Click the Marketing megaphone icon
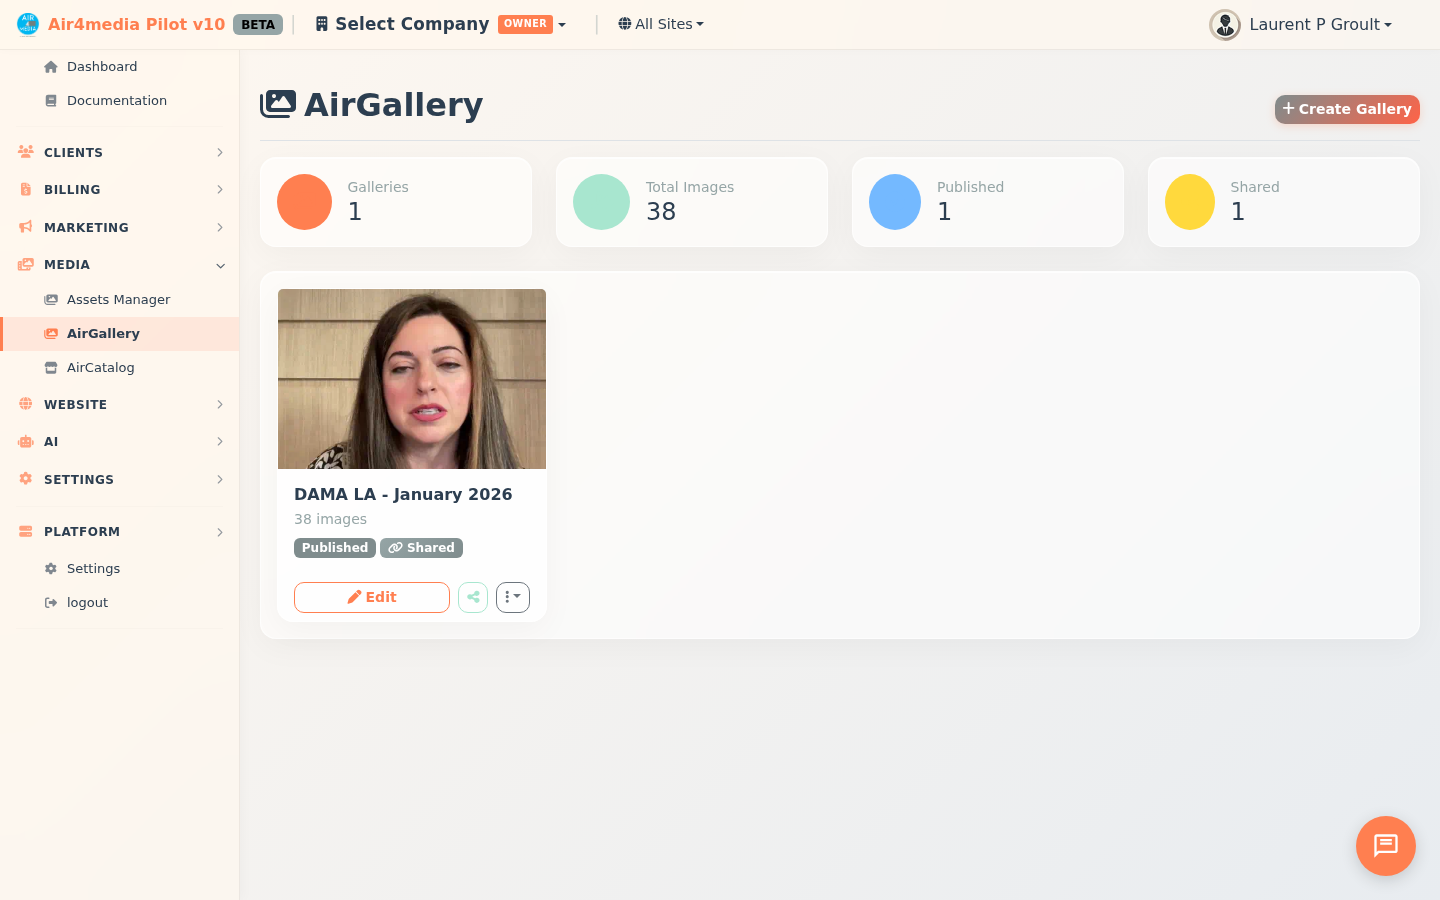This screenshot has height=900, width=1440. click(24, 227)
